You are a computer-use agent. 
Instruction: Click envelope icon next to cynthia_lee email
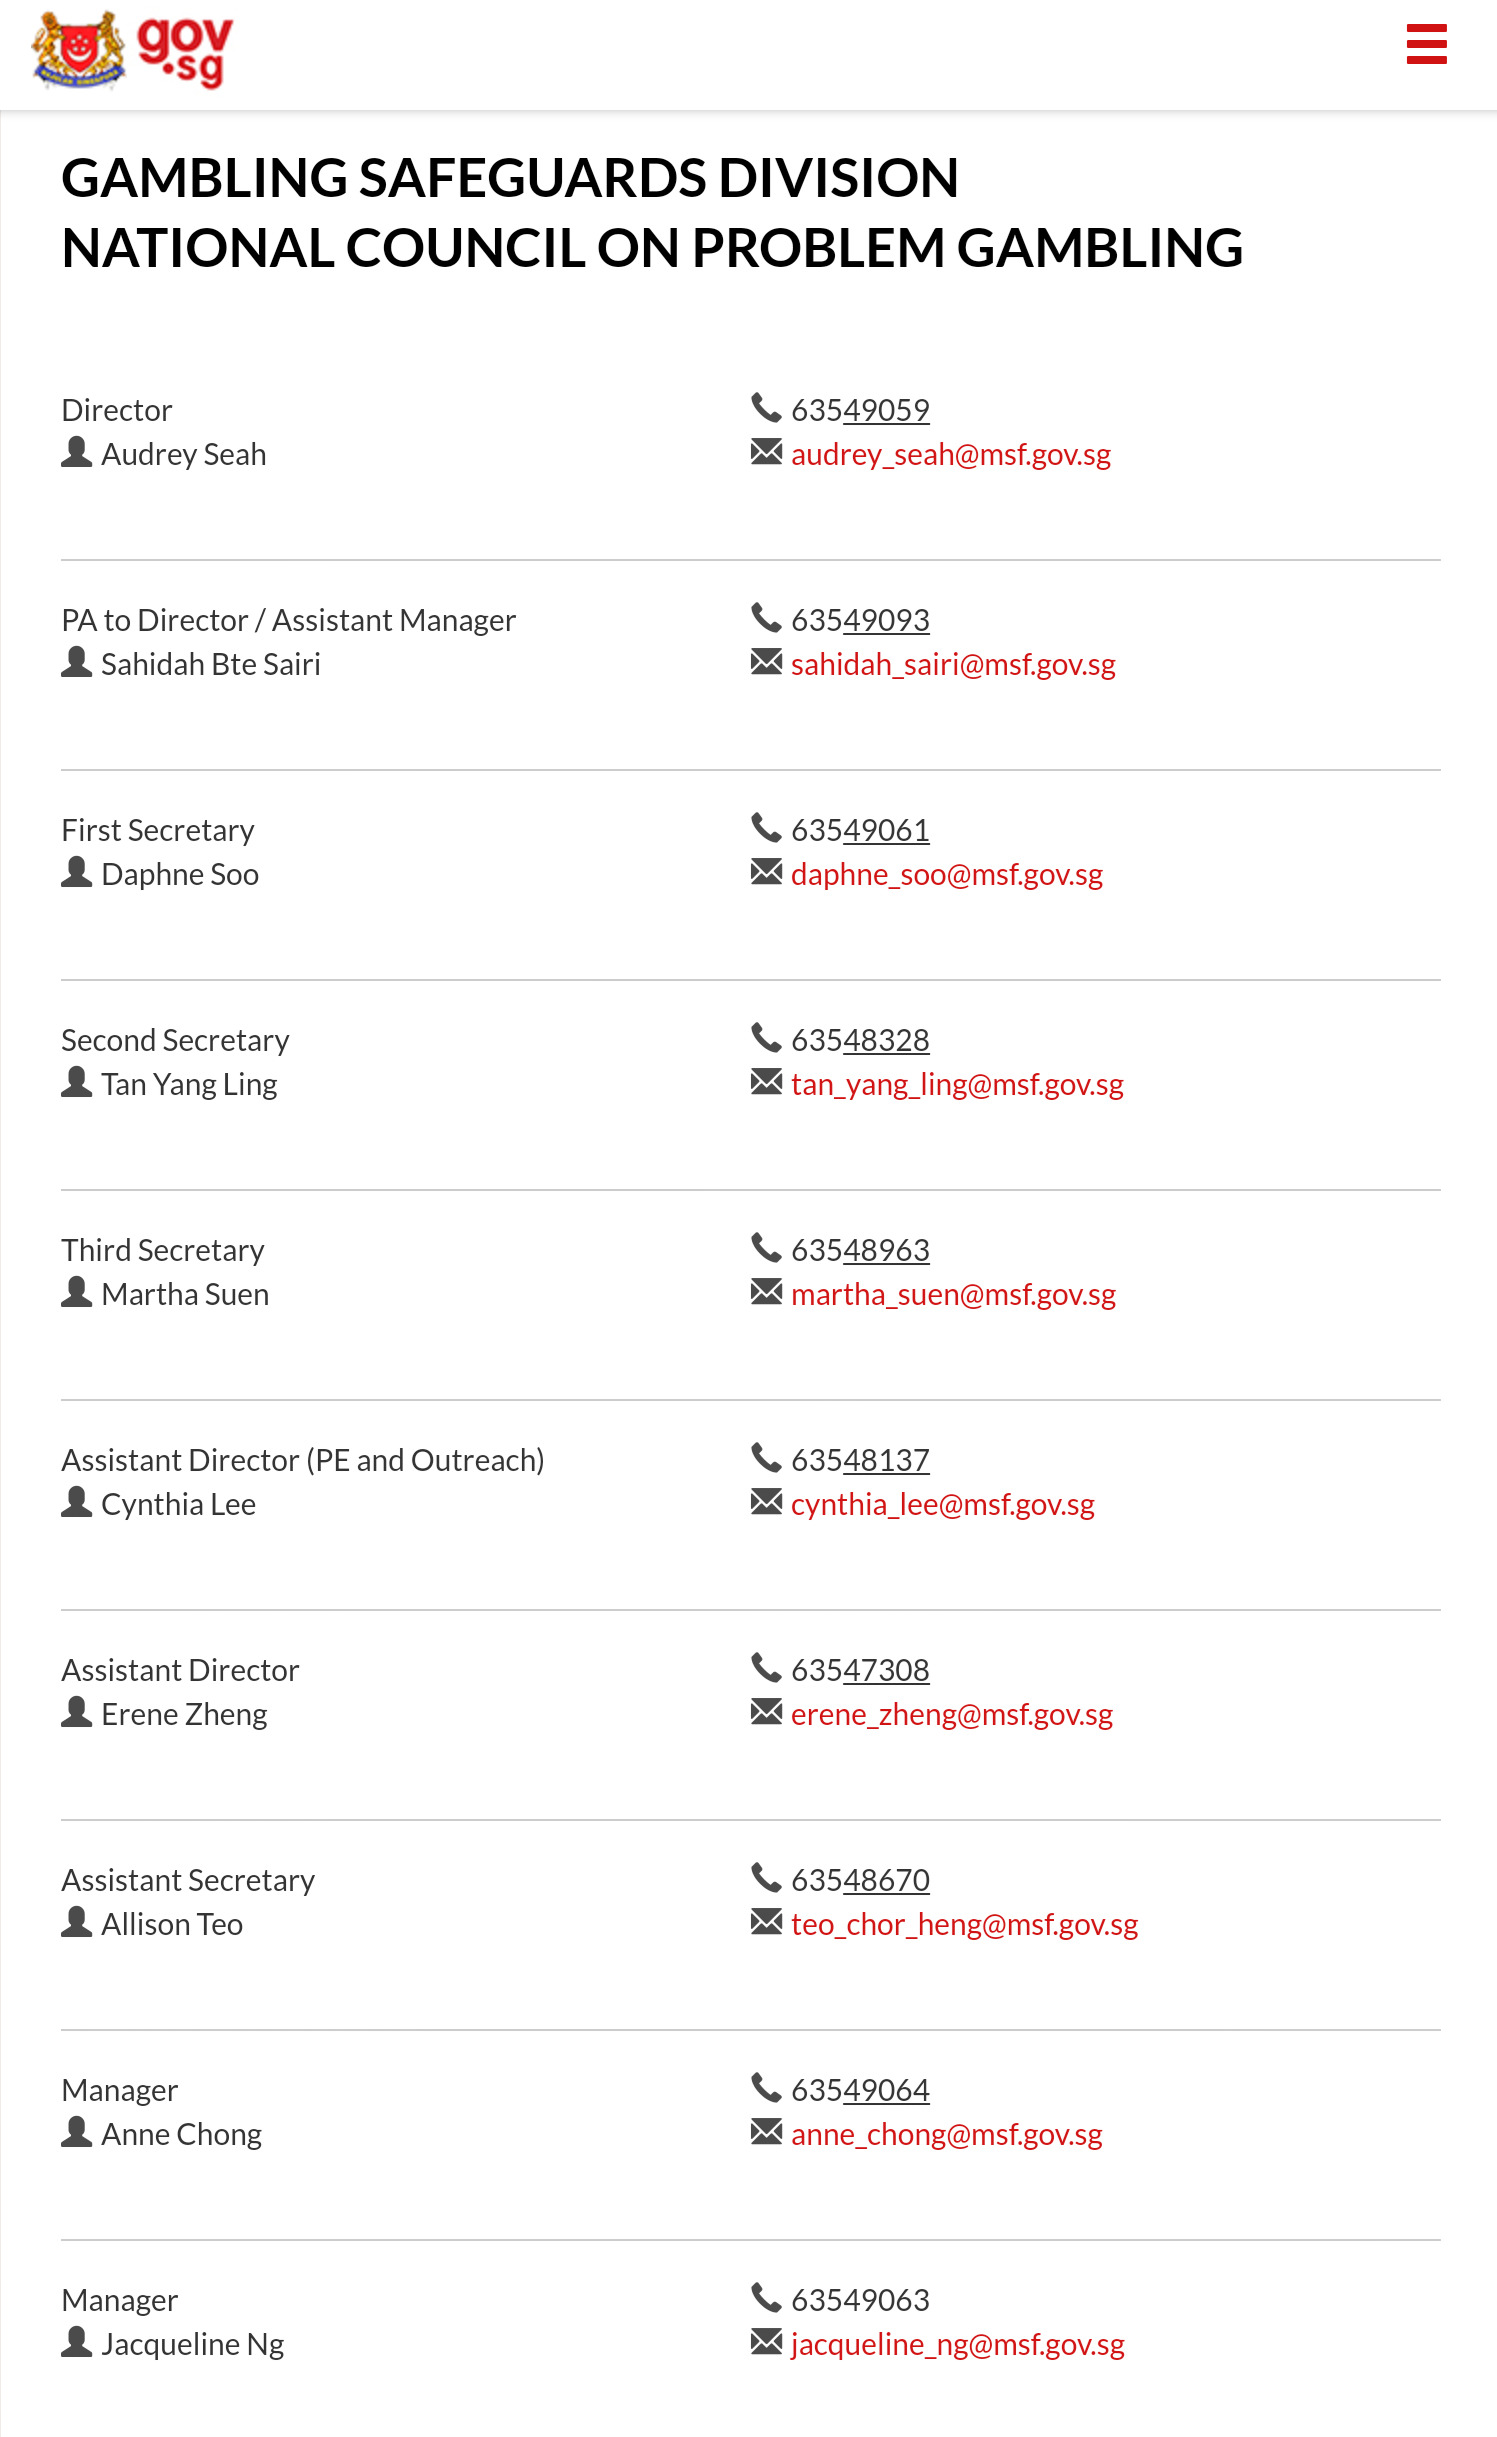(x=766, y=1502)
